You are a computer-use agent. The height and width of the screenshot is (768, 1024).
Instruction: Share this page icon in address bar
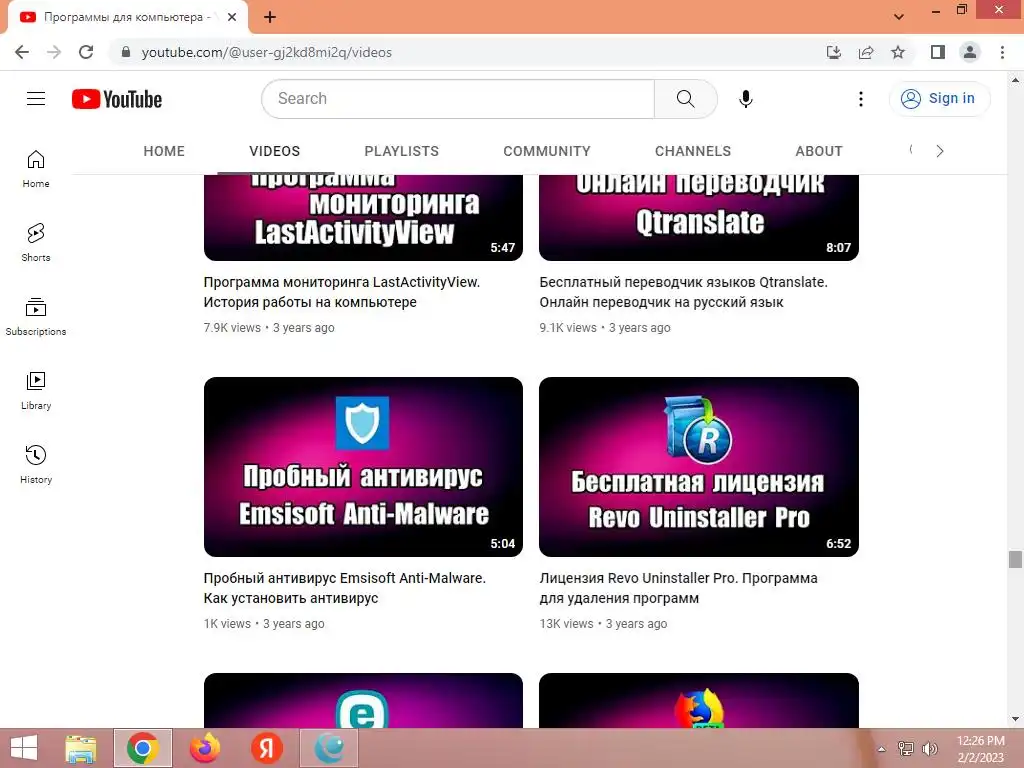(x=866, y=52)
